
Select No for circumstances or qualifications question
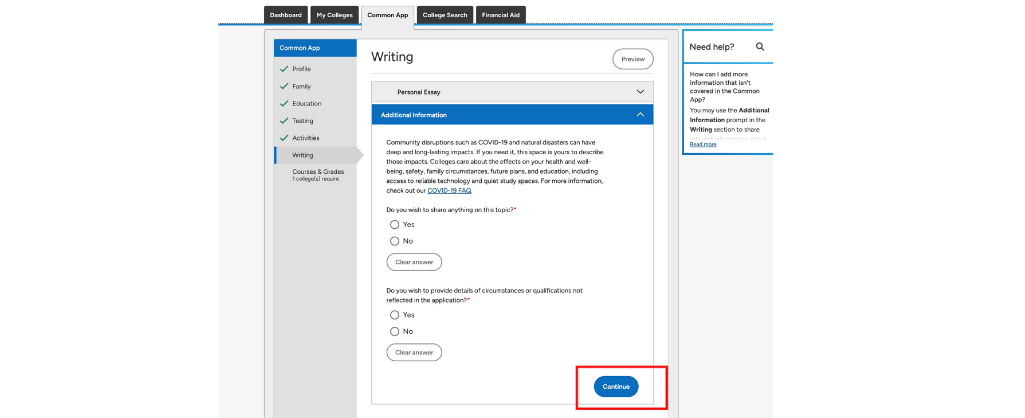tap(394, 332)
